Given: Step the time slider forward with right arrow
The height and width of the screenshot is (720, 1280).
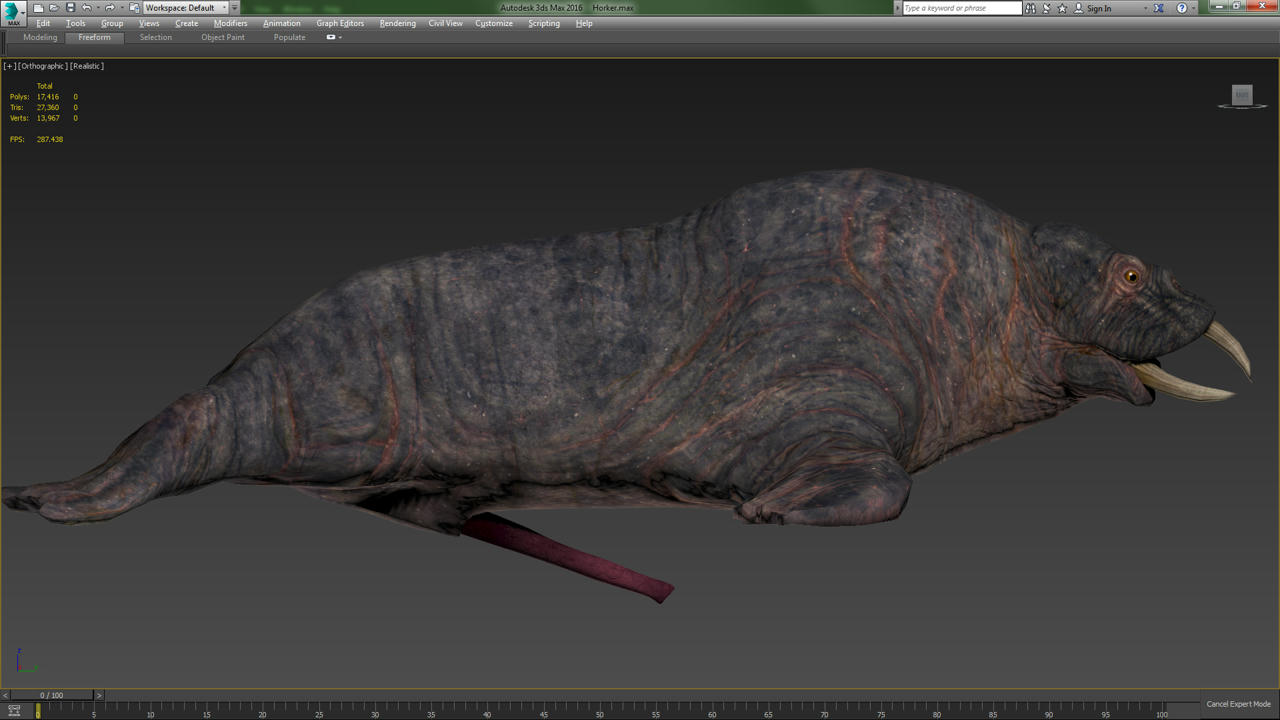Looking at the screenshot, I should [x=98, y=695].
